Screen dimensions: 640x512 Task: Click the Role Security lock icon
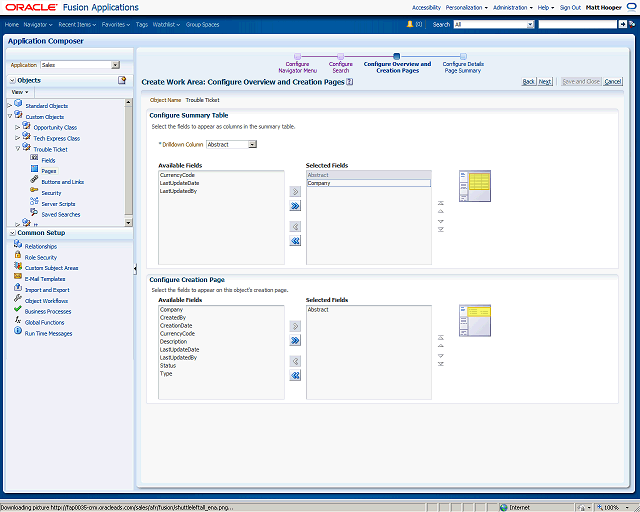point(18,255)
